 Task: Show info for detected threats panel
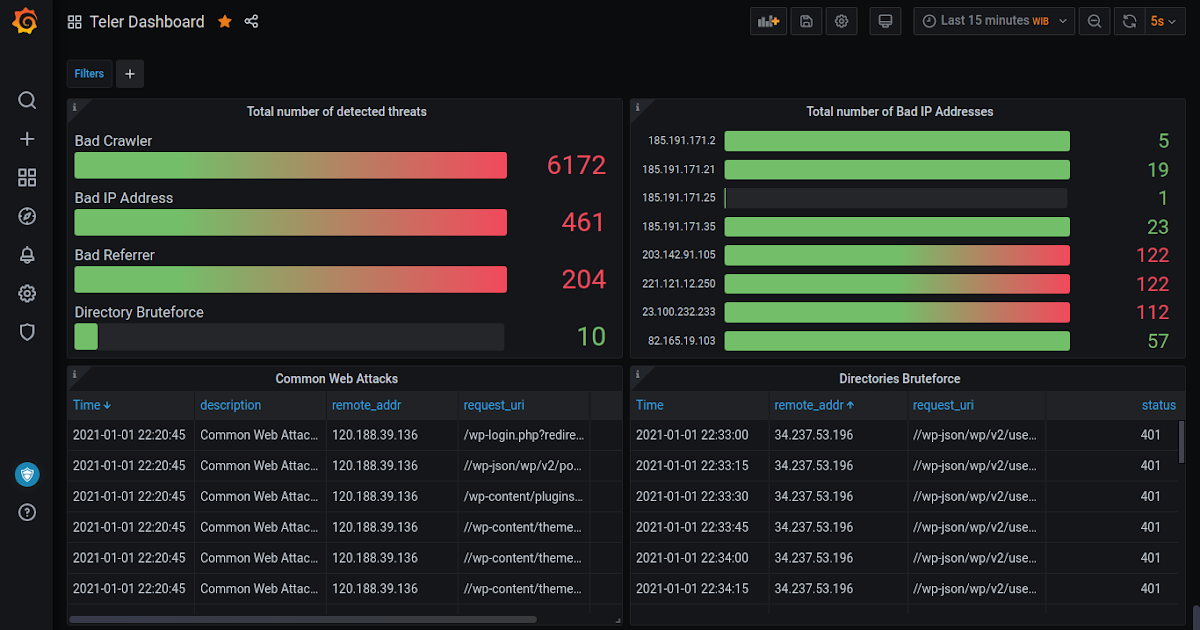75,107
